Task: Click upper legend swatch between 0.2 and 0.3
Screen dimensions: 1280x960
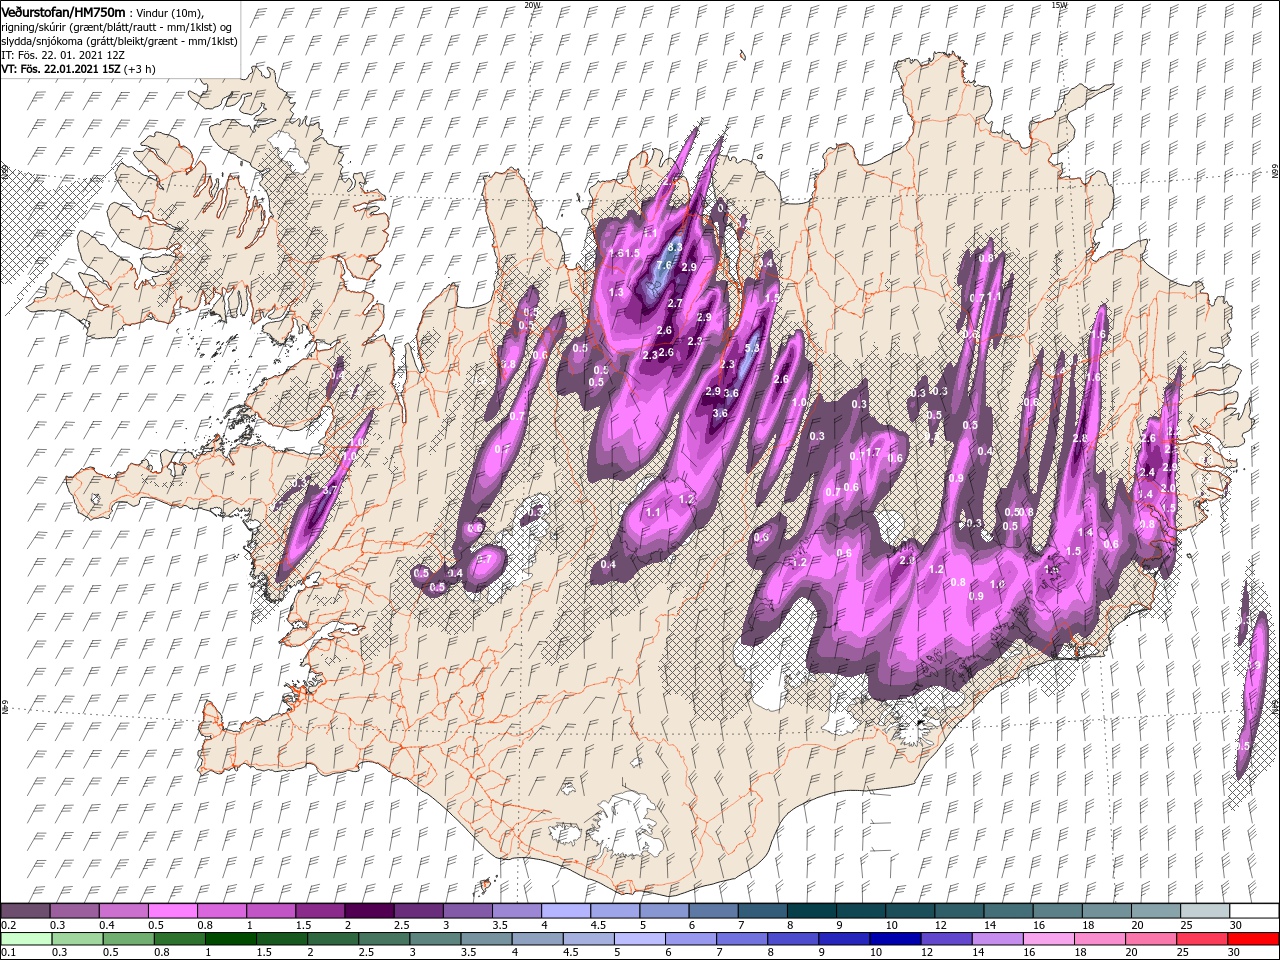Action: [x=26, y=911]
